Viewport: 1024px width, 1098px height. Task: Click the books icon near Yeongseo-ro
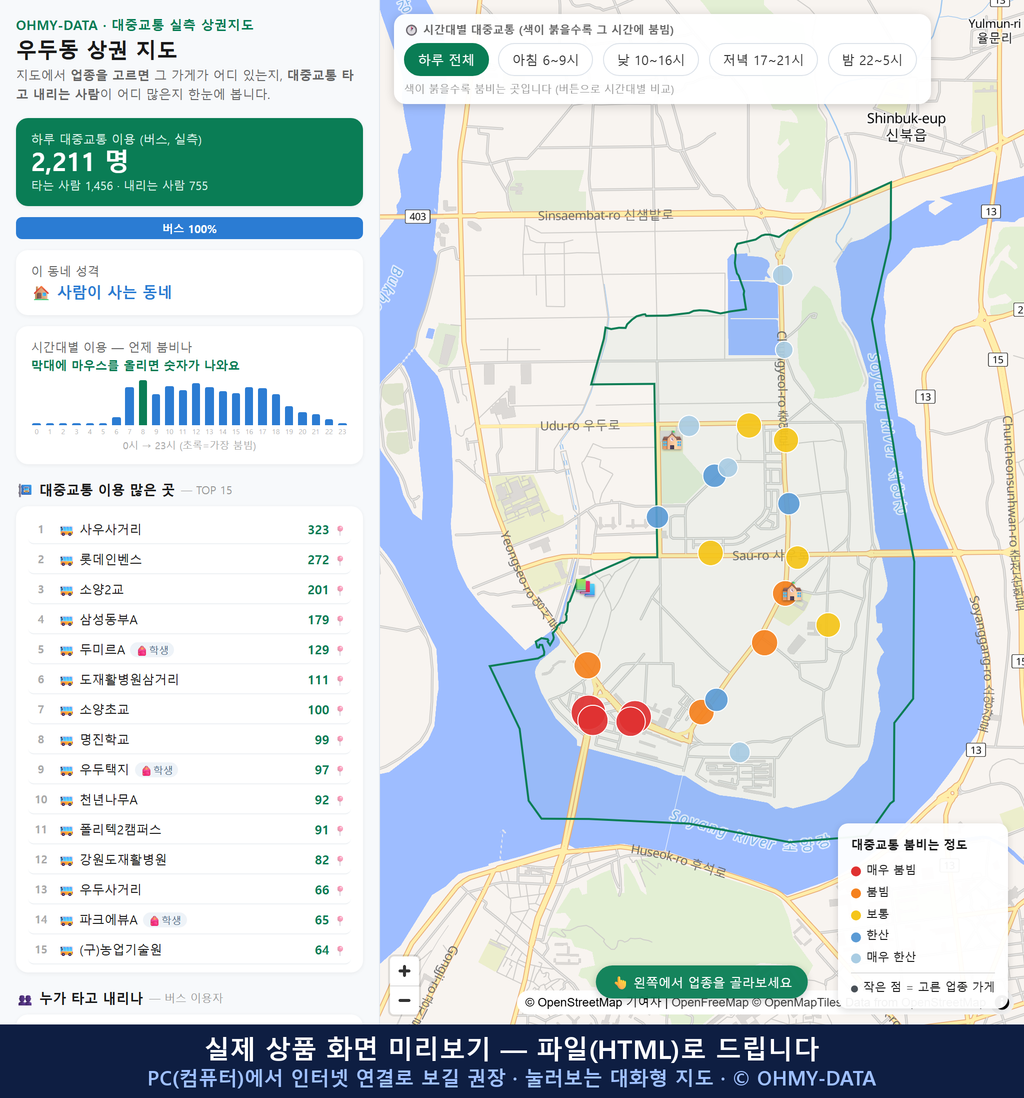pyautogui.click(x=585, y=587)
